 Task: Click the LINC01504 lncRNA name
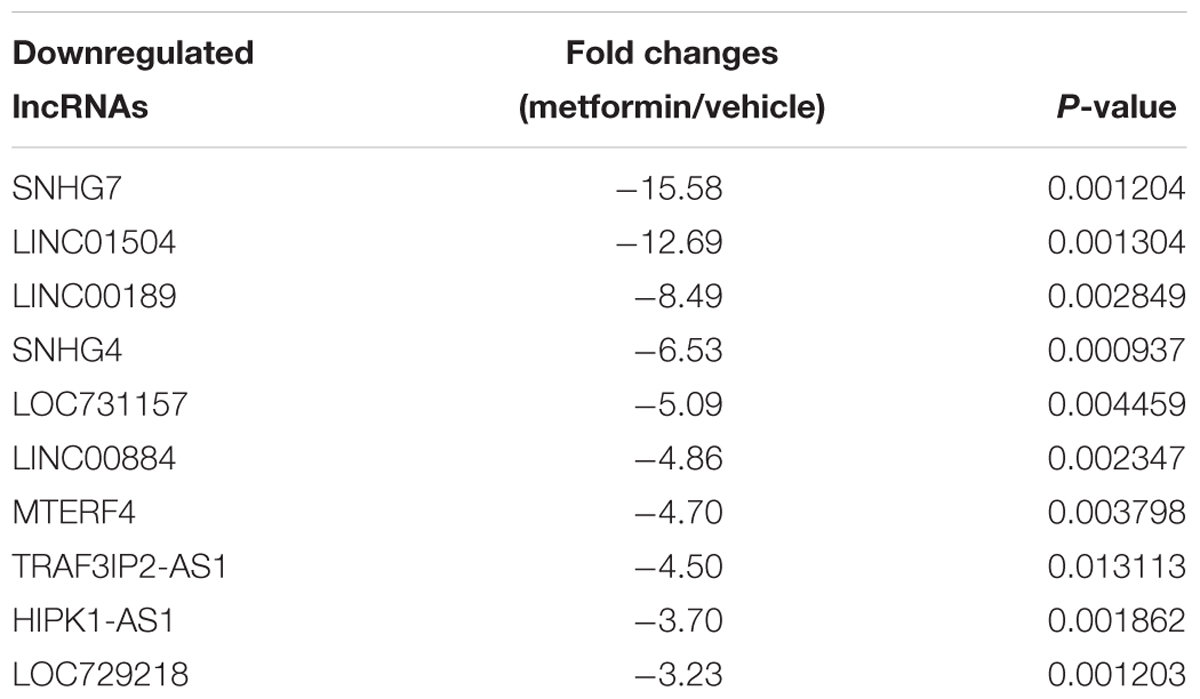coord(89,242)
